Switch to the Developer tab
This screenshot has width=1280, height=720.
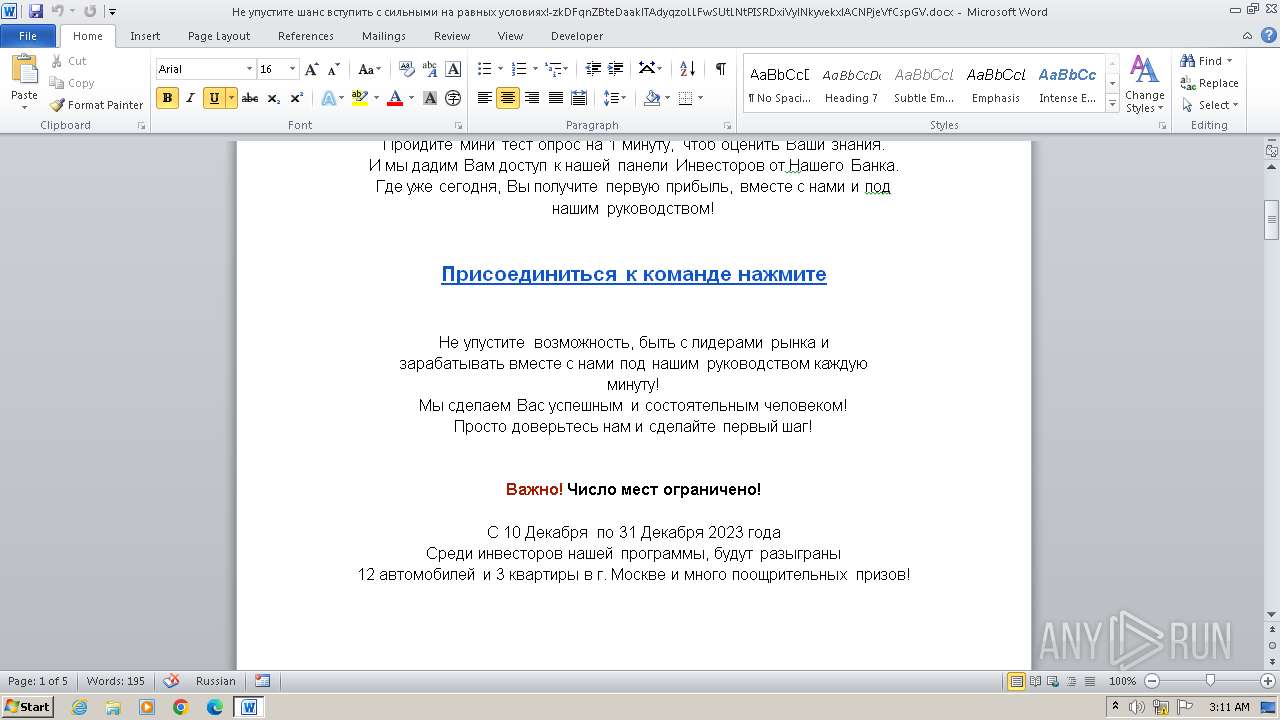(577, 36)
